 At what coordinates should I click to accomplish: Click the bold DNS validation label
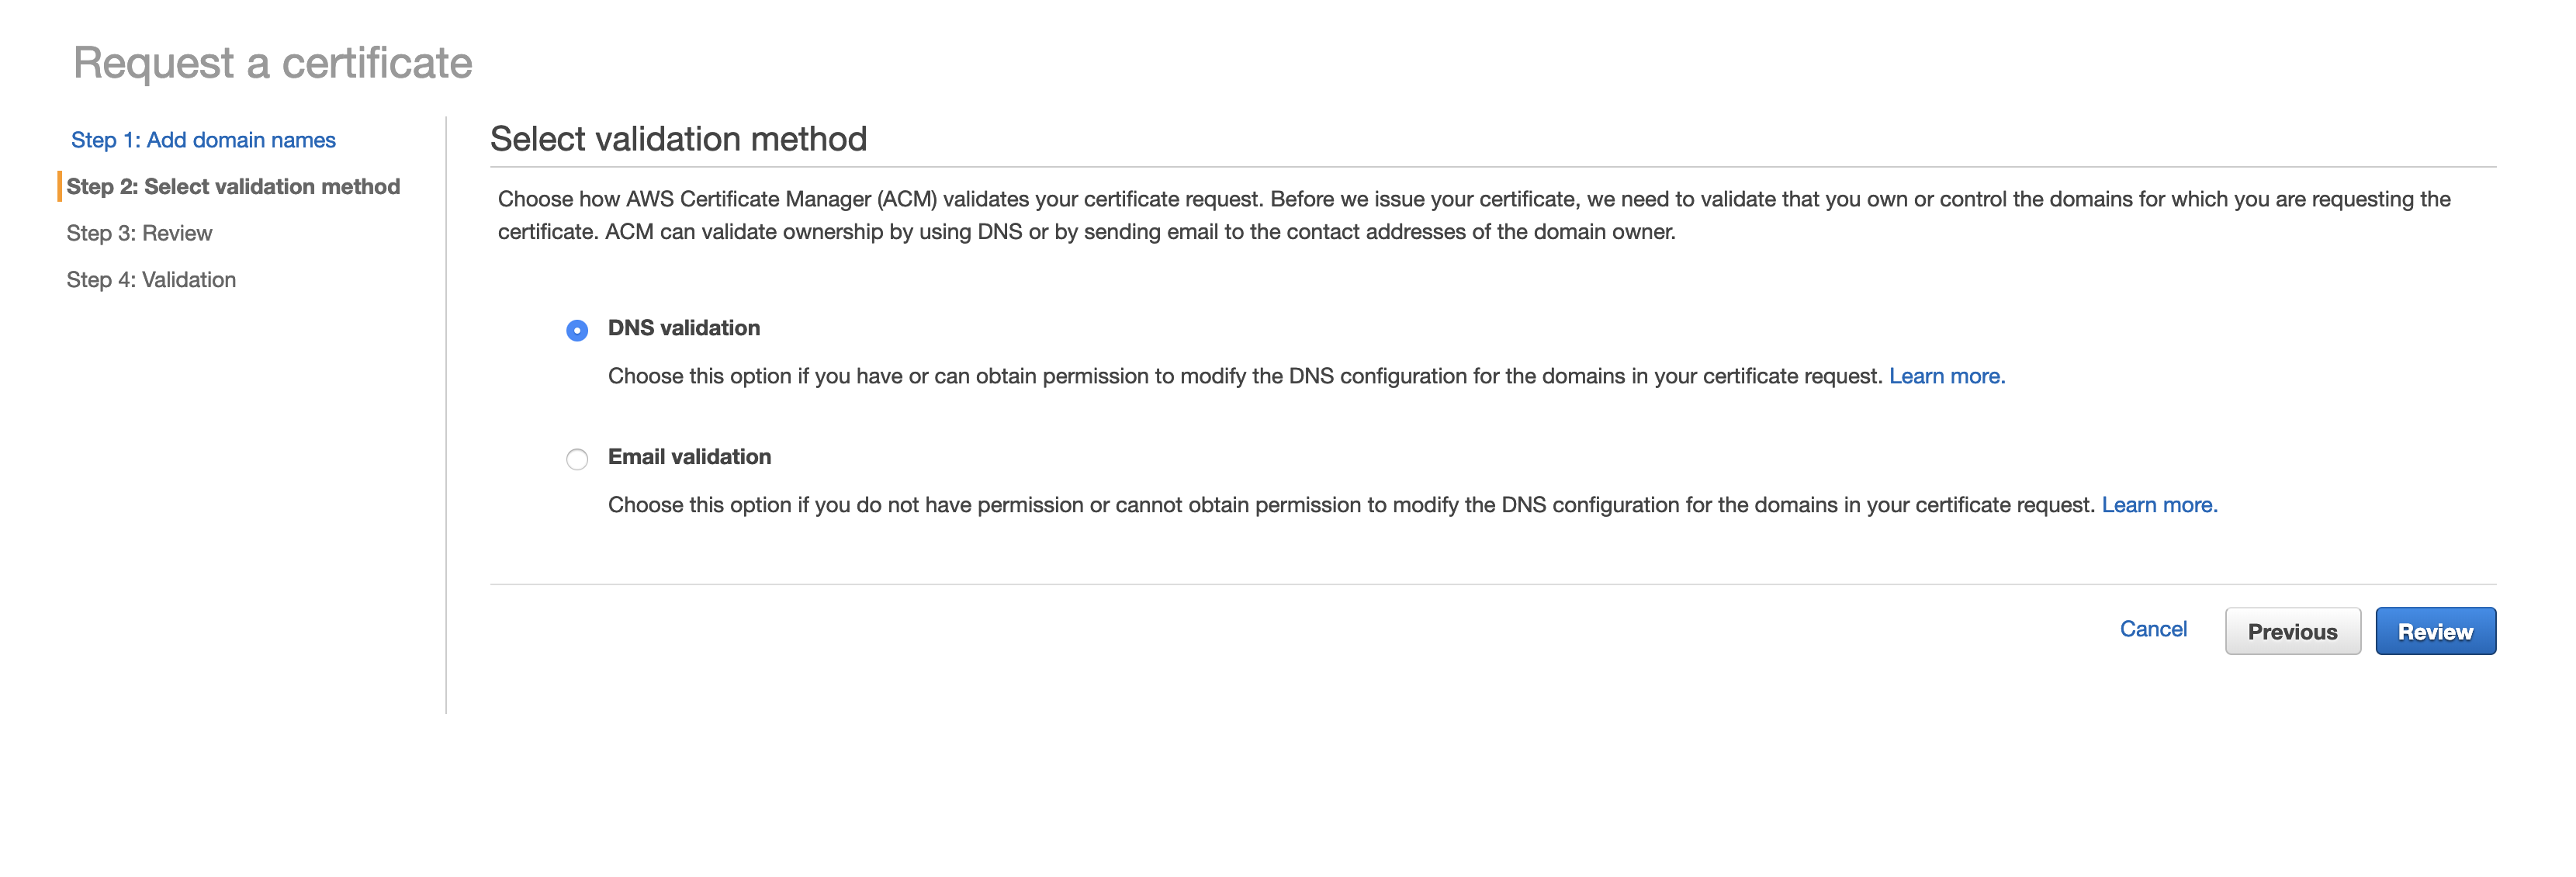[683, 328]
